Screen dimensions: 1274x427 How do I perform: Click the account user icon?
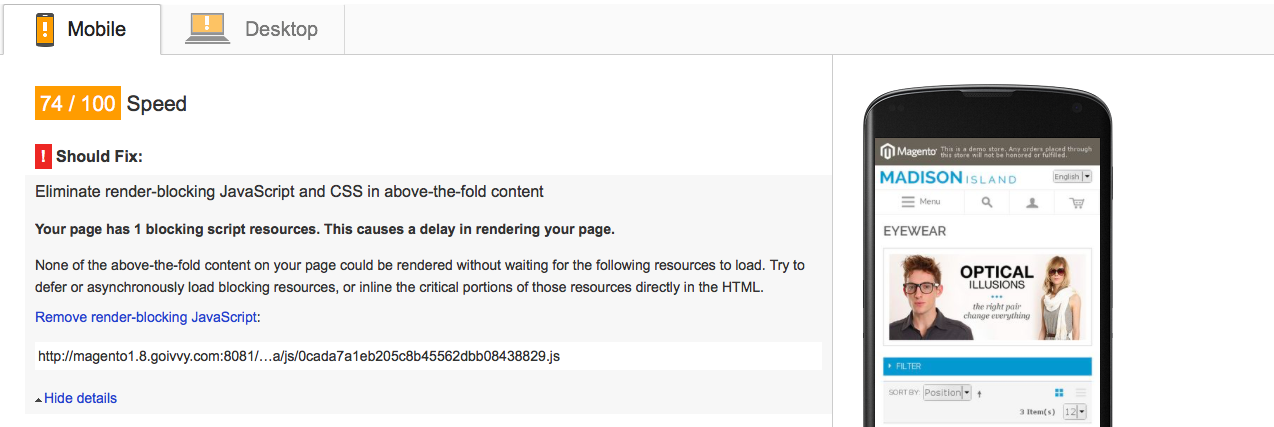point(1032,202)
